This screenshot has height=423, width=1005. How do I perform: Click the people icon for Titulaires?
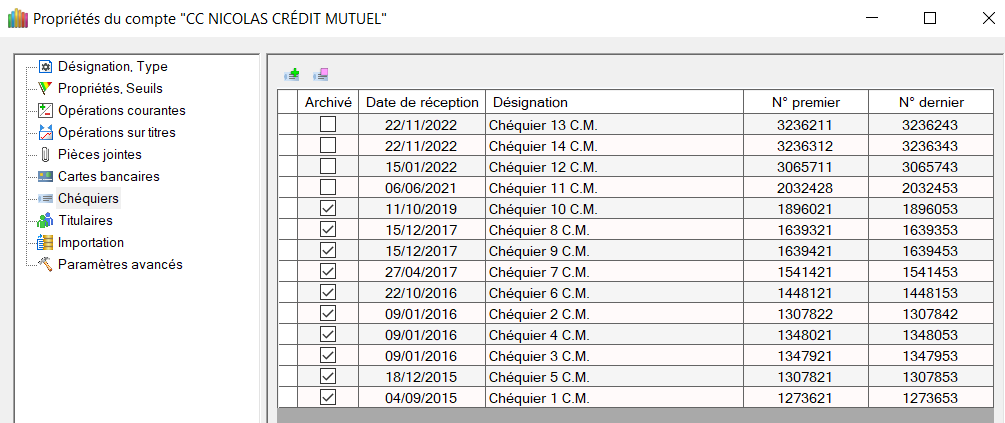(x=44, y=221)
